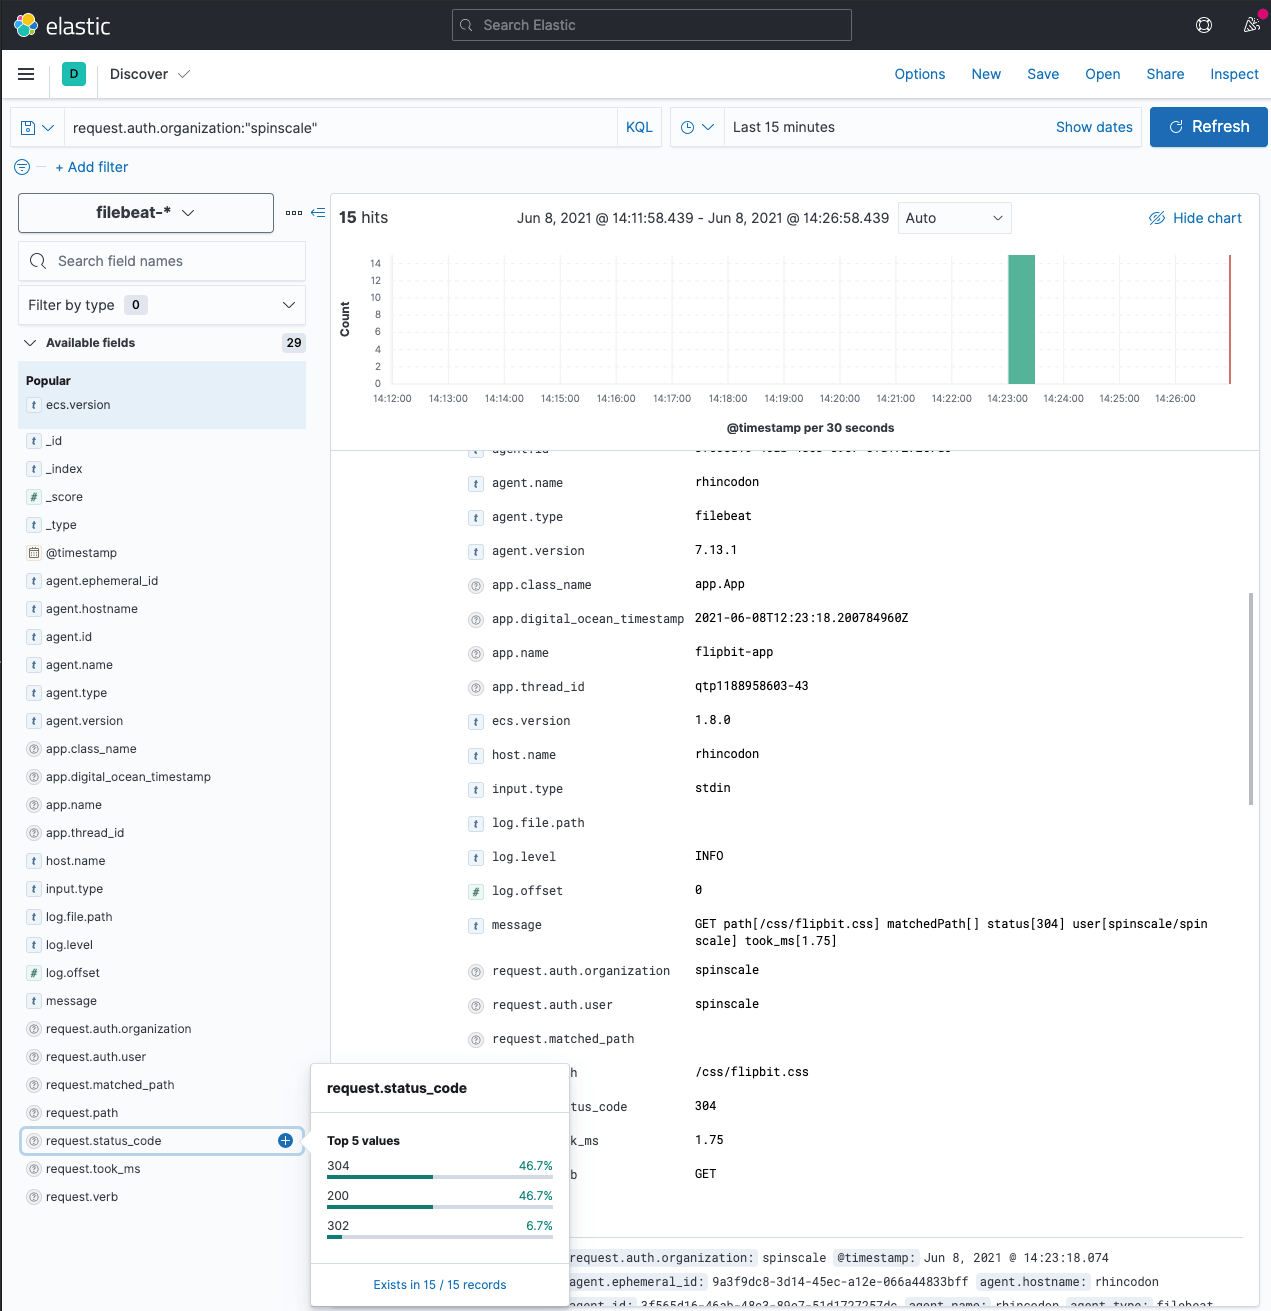
Task: Open the main navigation hamburger menu
Action: (x=25, y=74)
